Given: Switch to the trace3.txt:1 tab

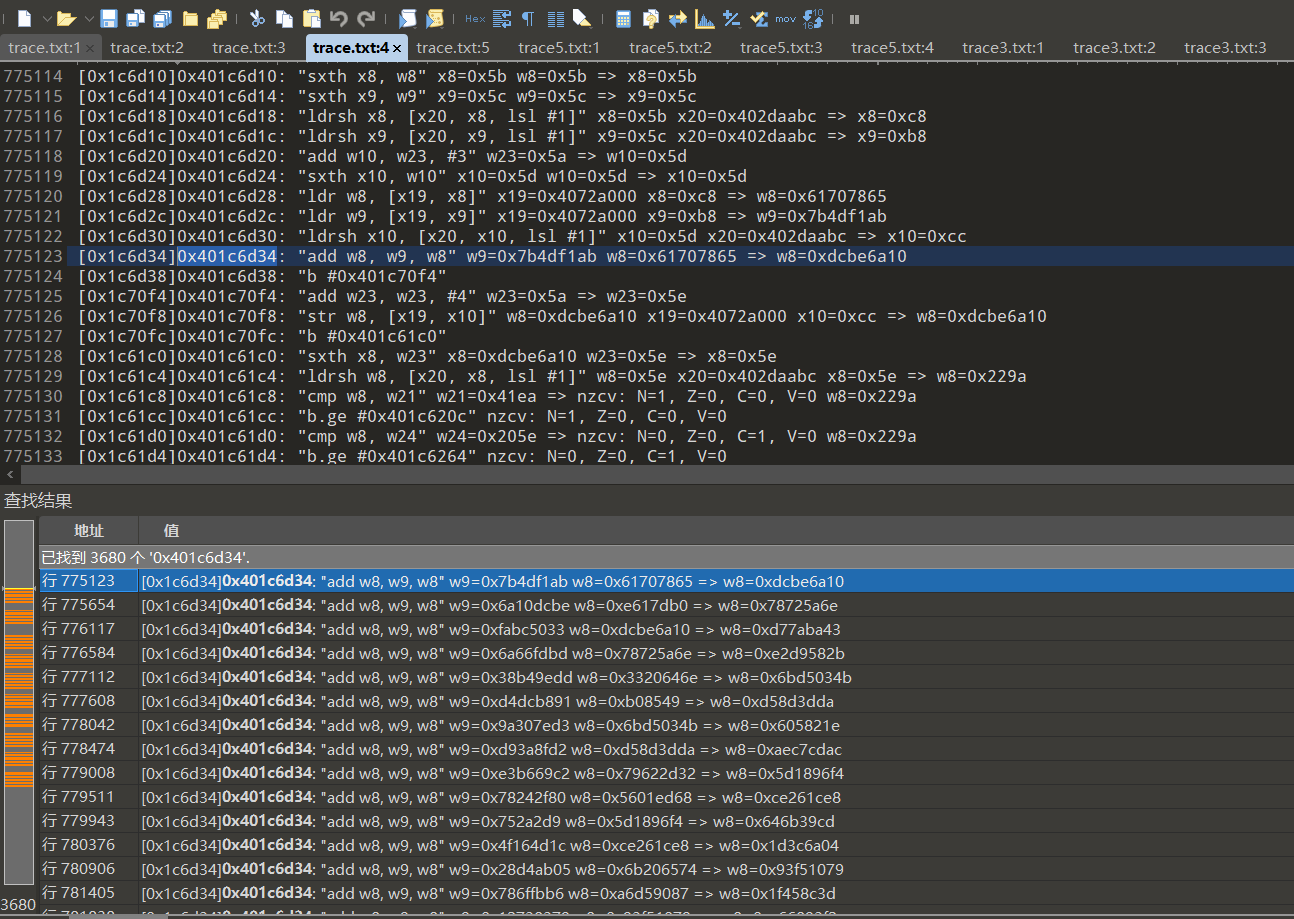Looking at the screenshot, I should (1003, 47).
